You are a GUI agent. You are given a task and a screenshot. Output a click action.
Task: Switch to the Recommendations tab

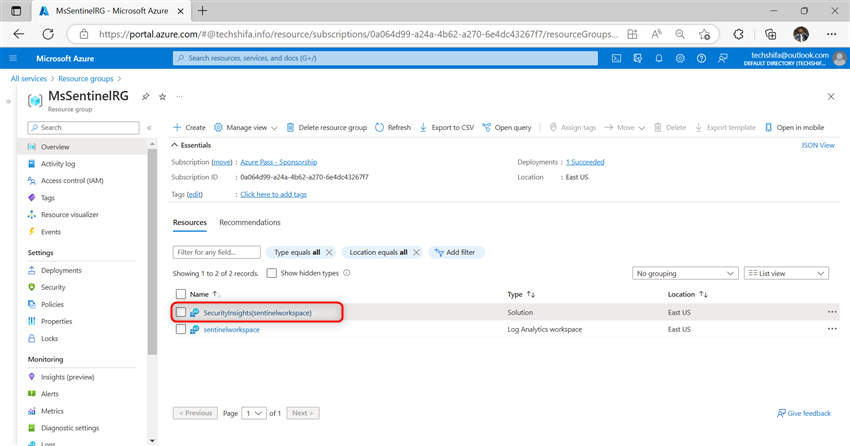(x=250, y=222)
